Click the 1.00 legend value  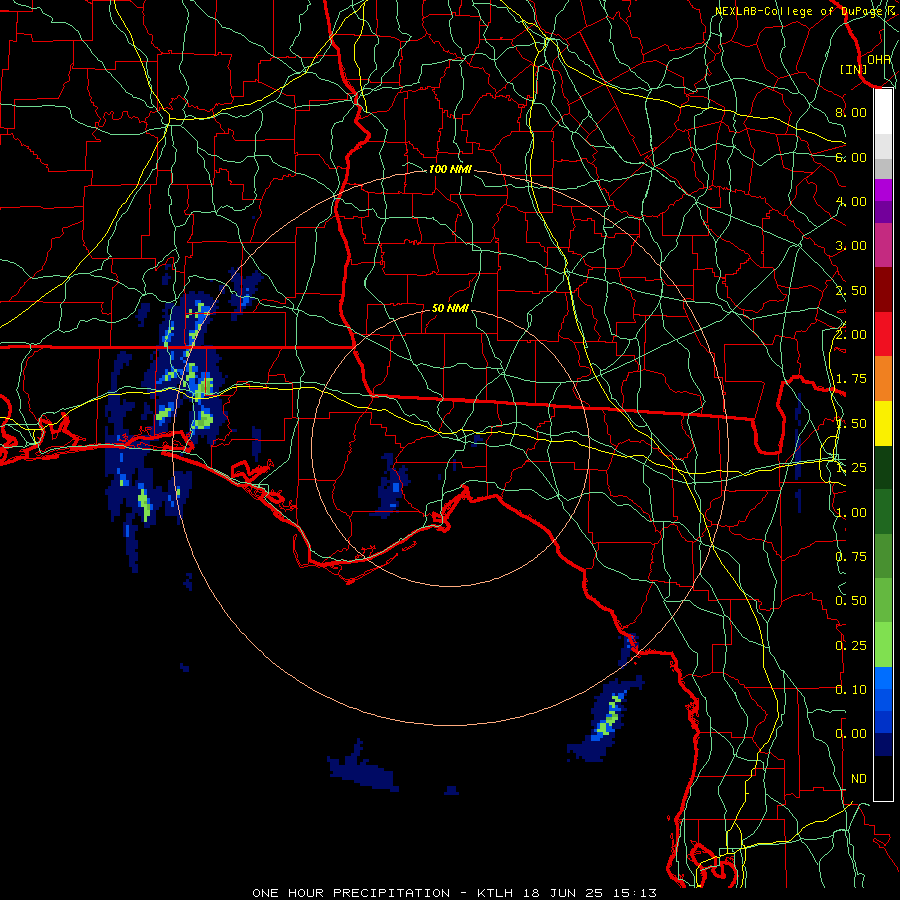coord(851,513)
